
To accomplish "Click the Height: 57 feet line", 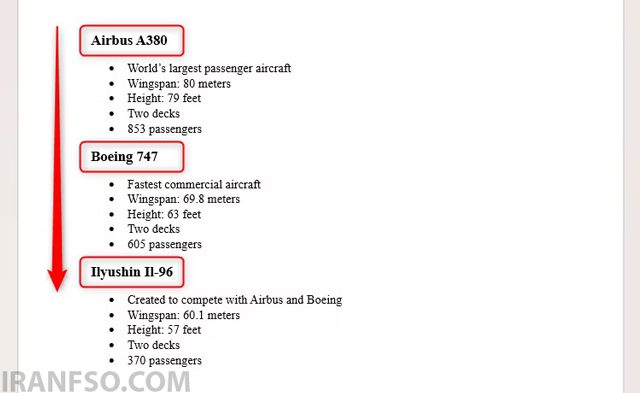I will (164, 329).
